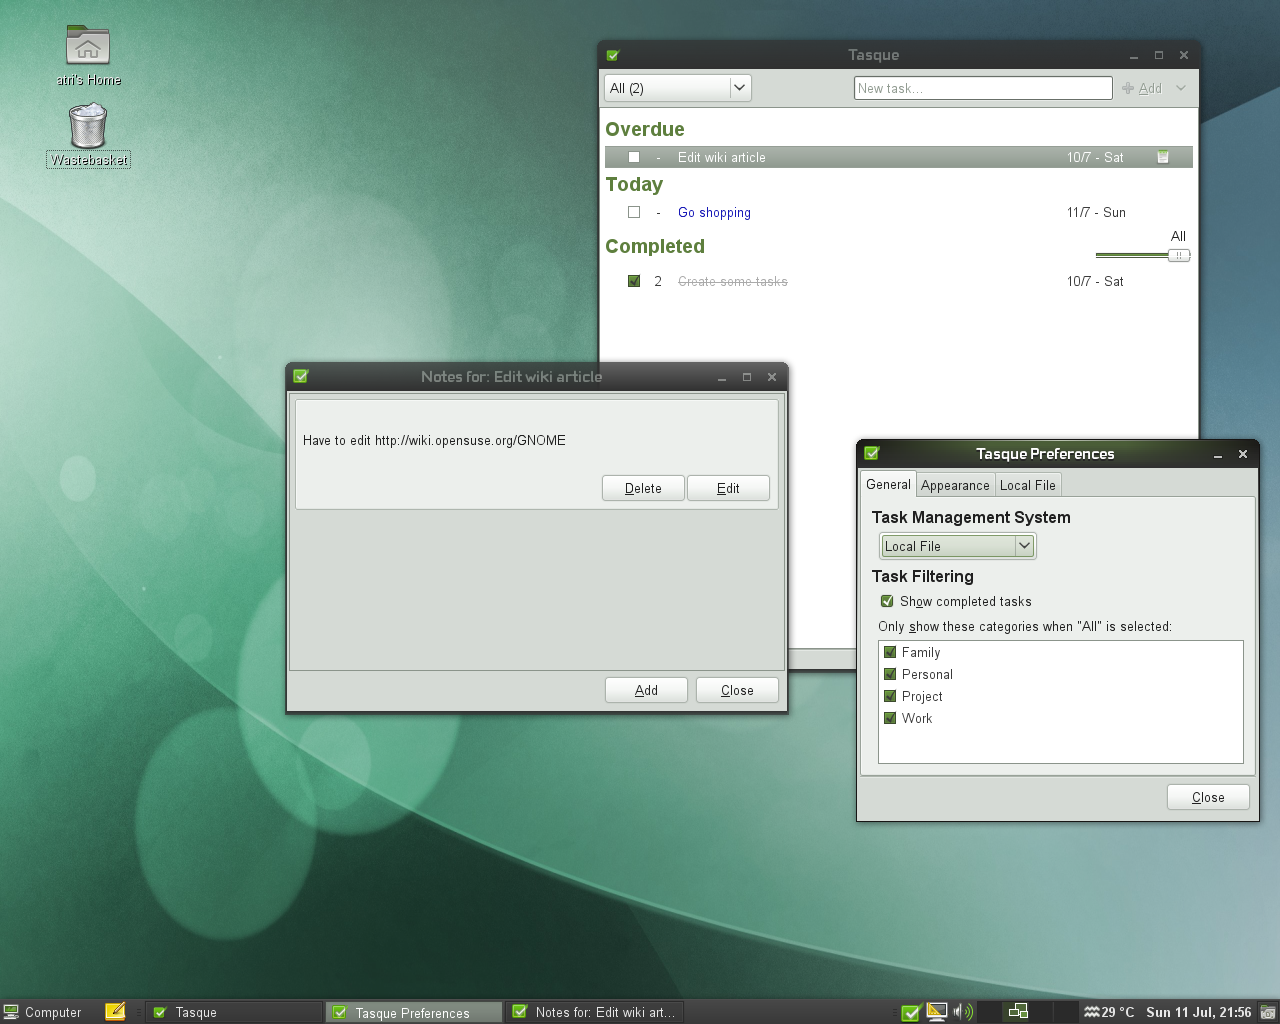The width and height of the screenshot is (1280, 1024).
Task: Switch to the Appearance tab
Action: (955, 485)
